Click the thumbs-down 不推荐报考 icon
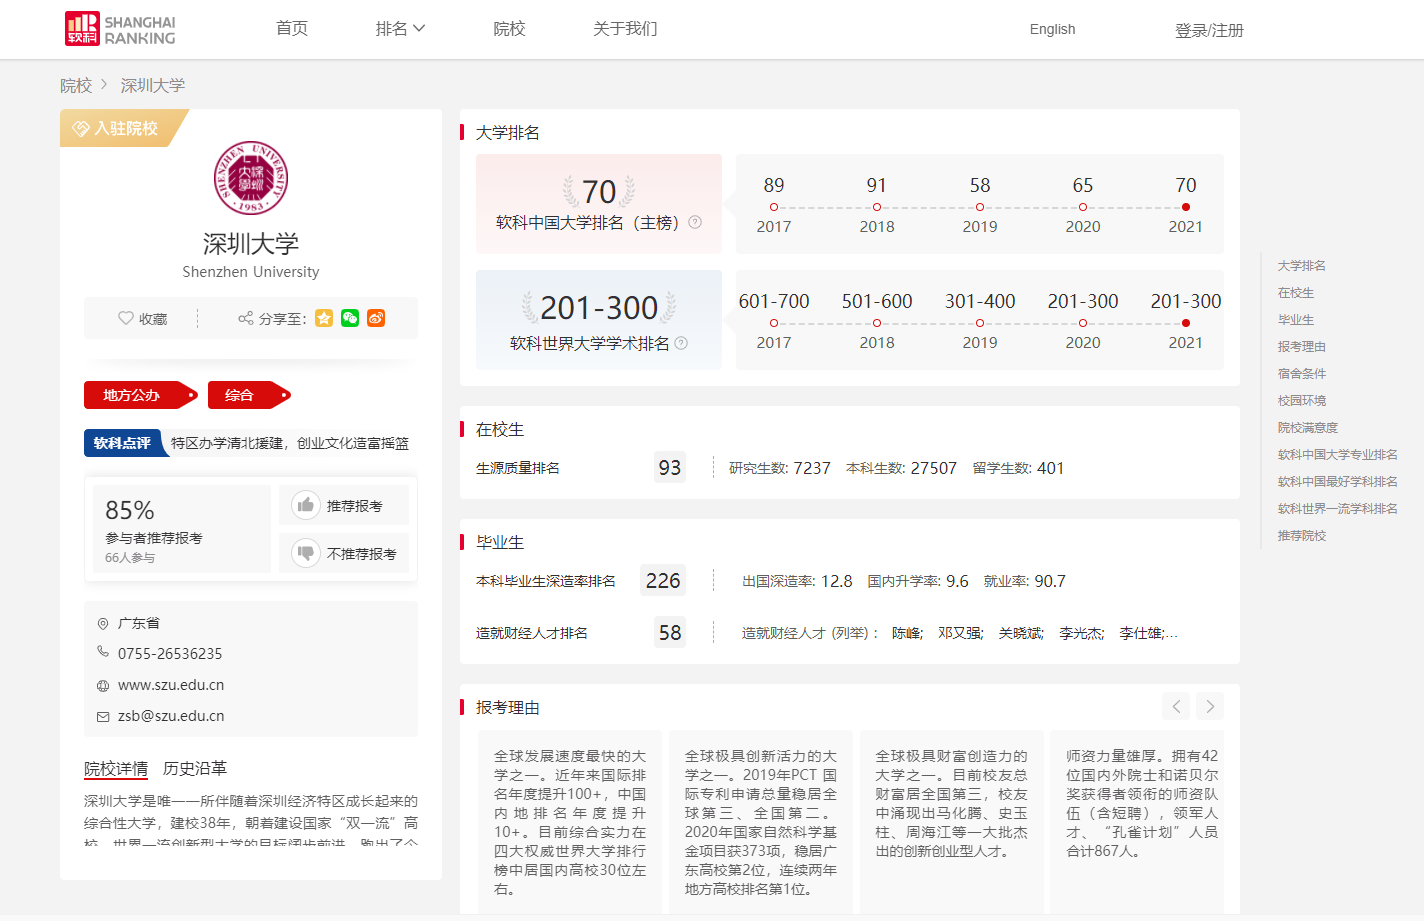 [306, 552]
